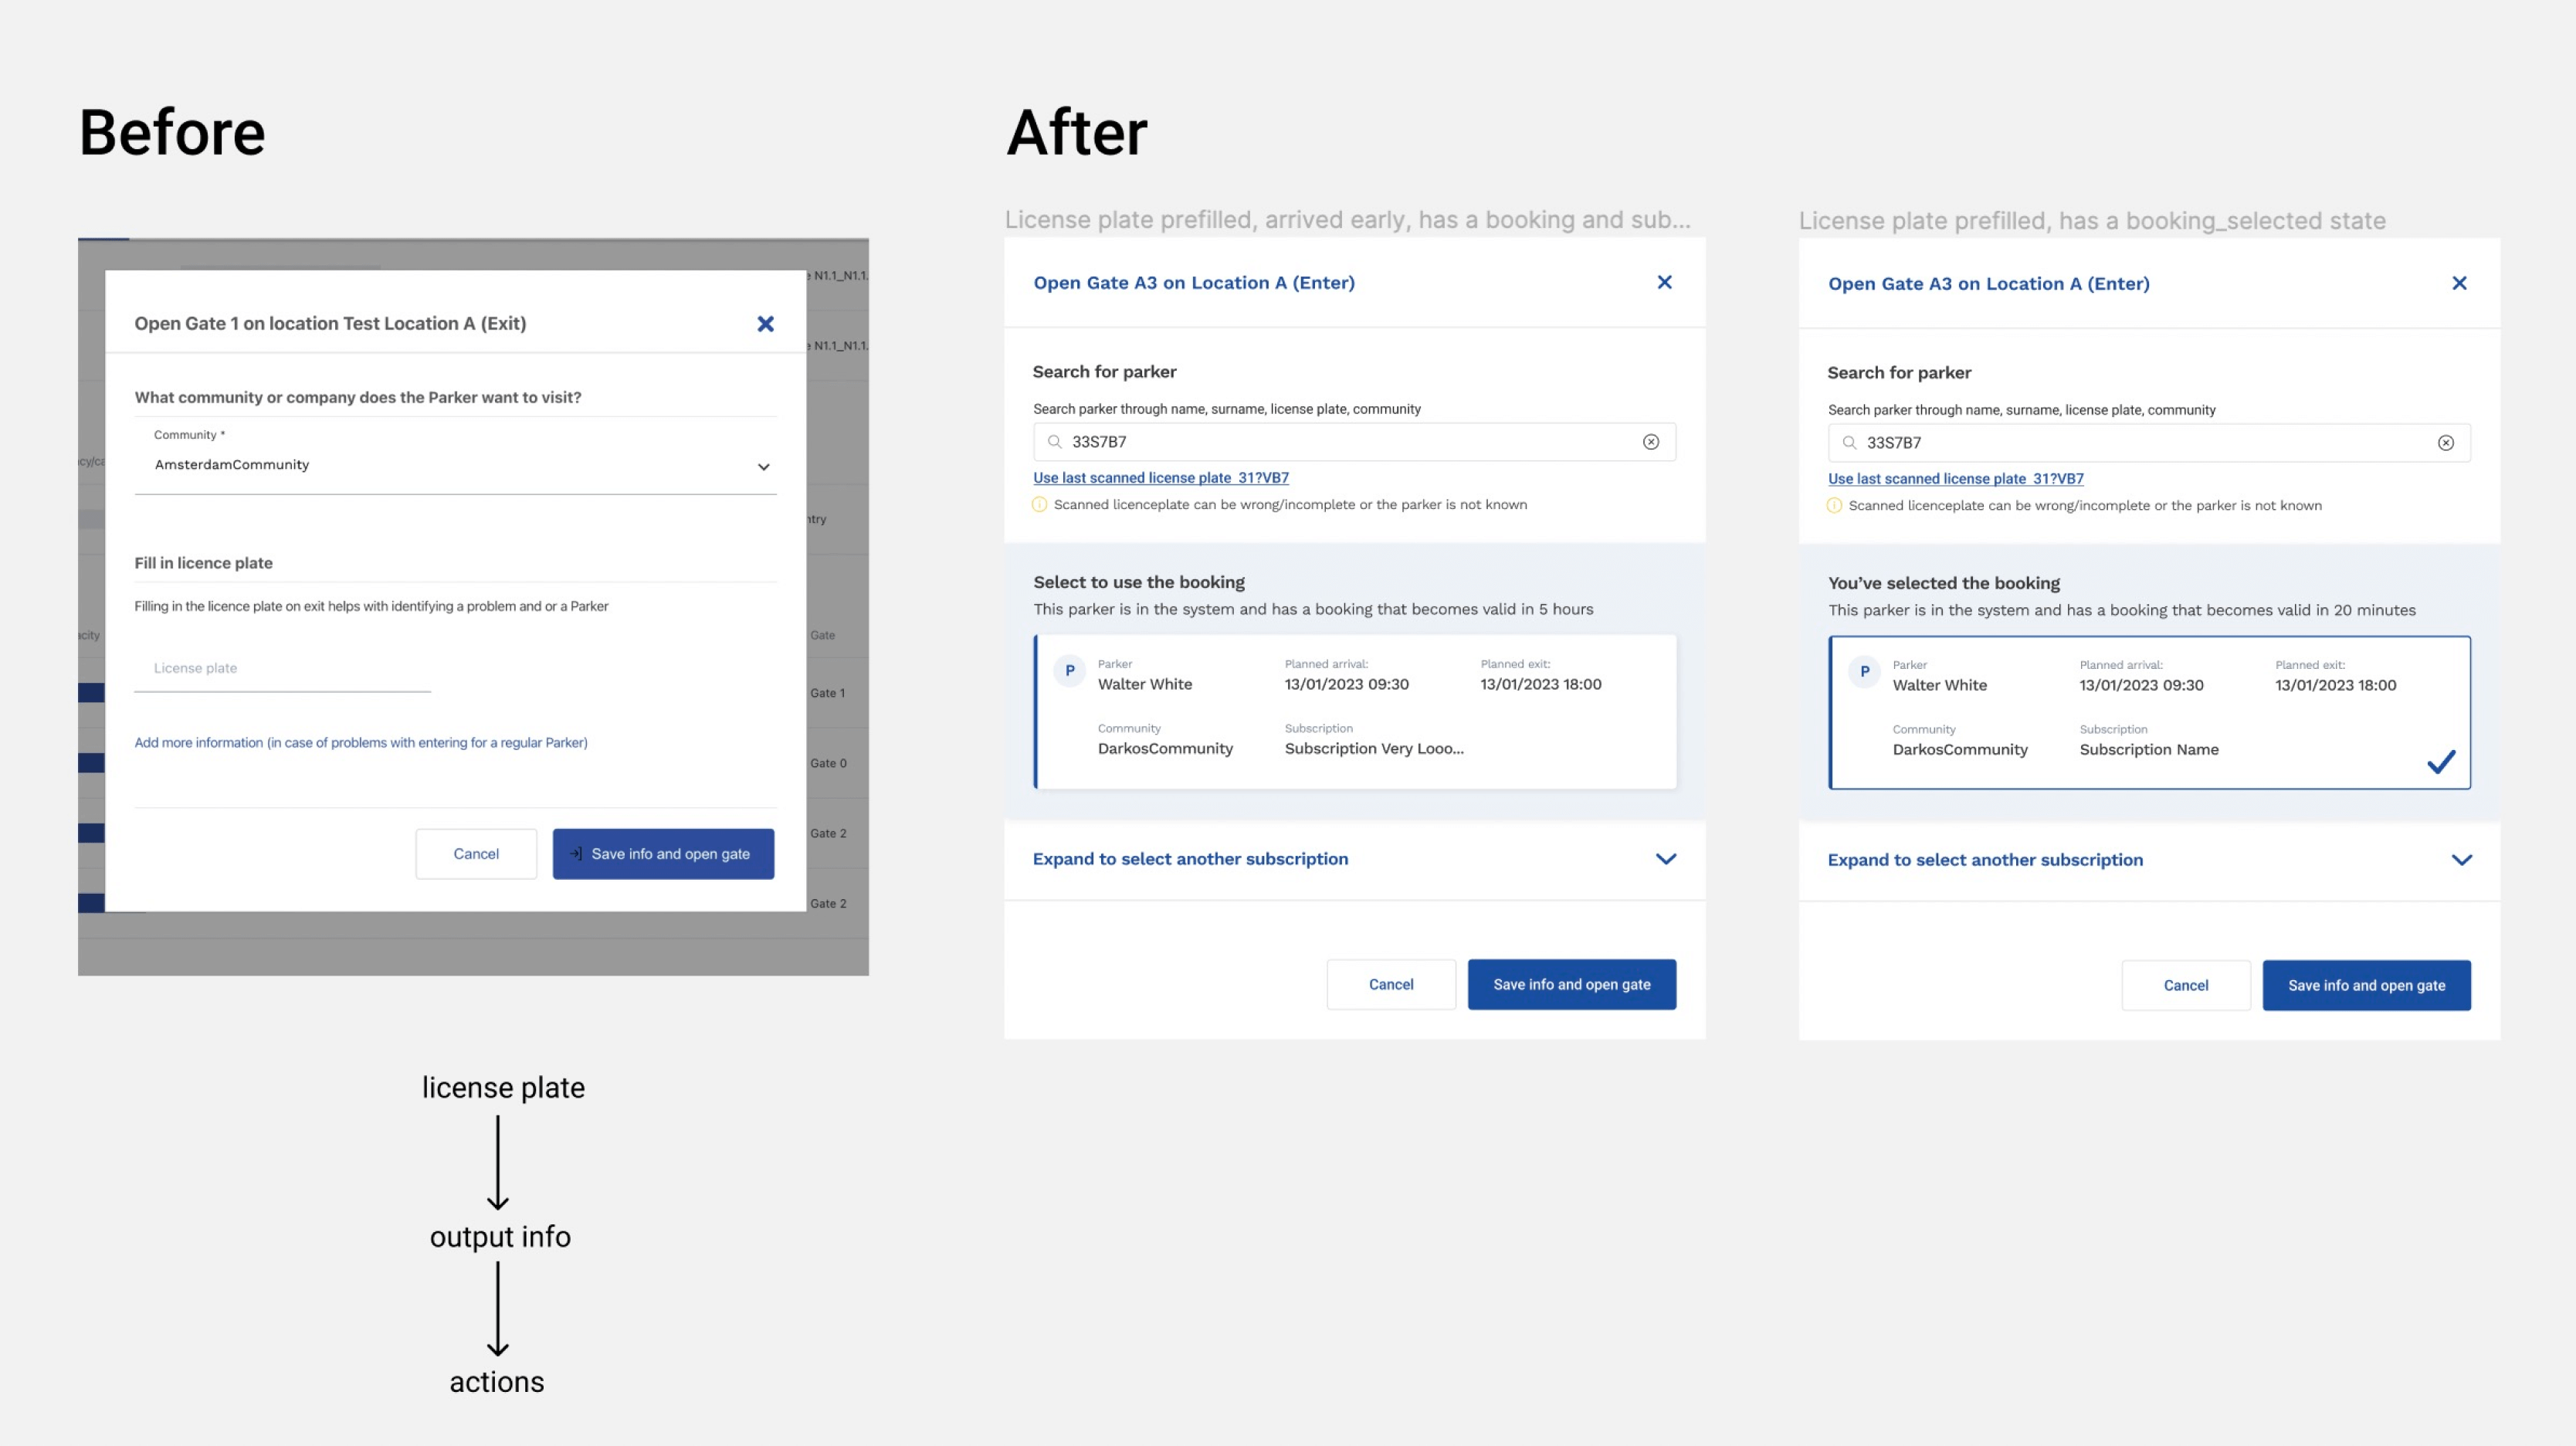Click Walter White's P avatar icon
This screenshot has height=1446, width=2576.
pos(1069,671)
